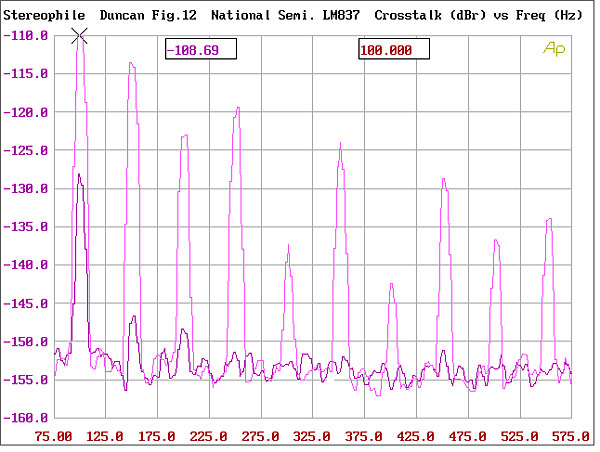Screen dimensions: 600x452
Task: Click the 125.0 x-axis label
Action: (x=105, y=436)
